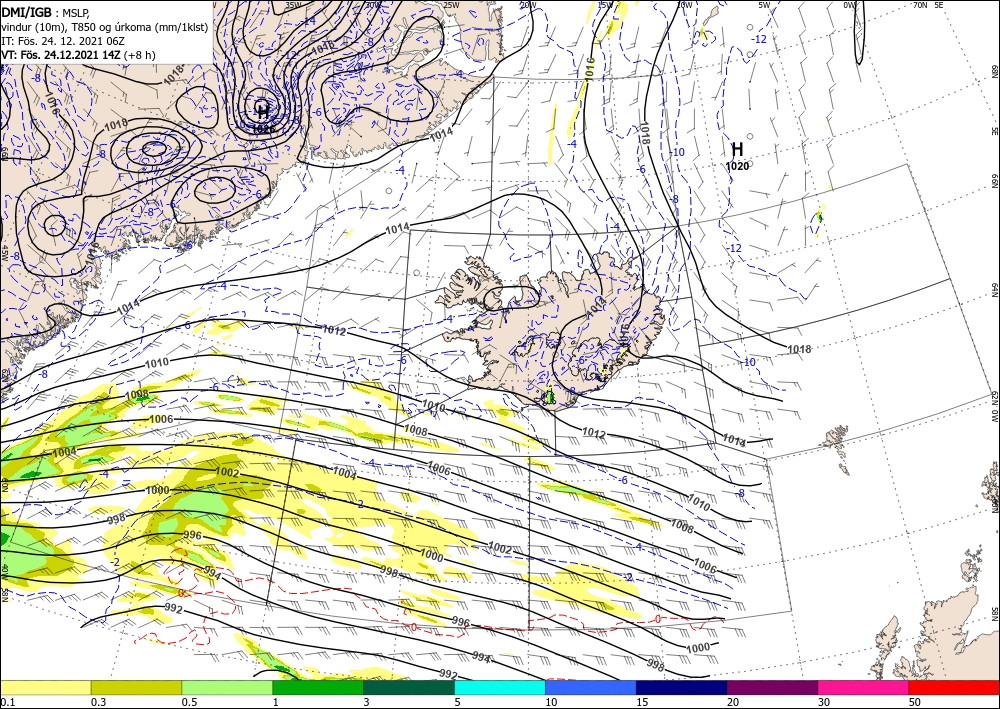Image resolution: width=1000 pixels, height=709 pixels.
Task: Pick the bright blue 10–15 legend swatch
Action: pos(591,687)
